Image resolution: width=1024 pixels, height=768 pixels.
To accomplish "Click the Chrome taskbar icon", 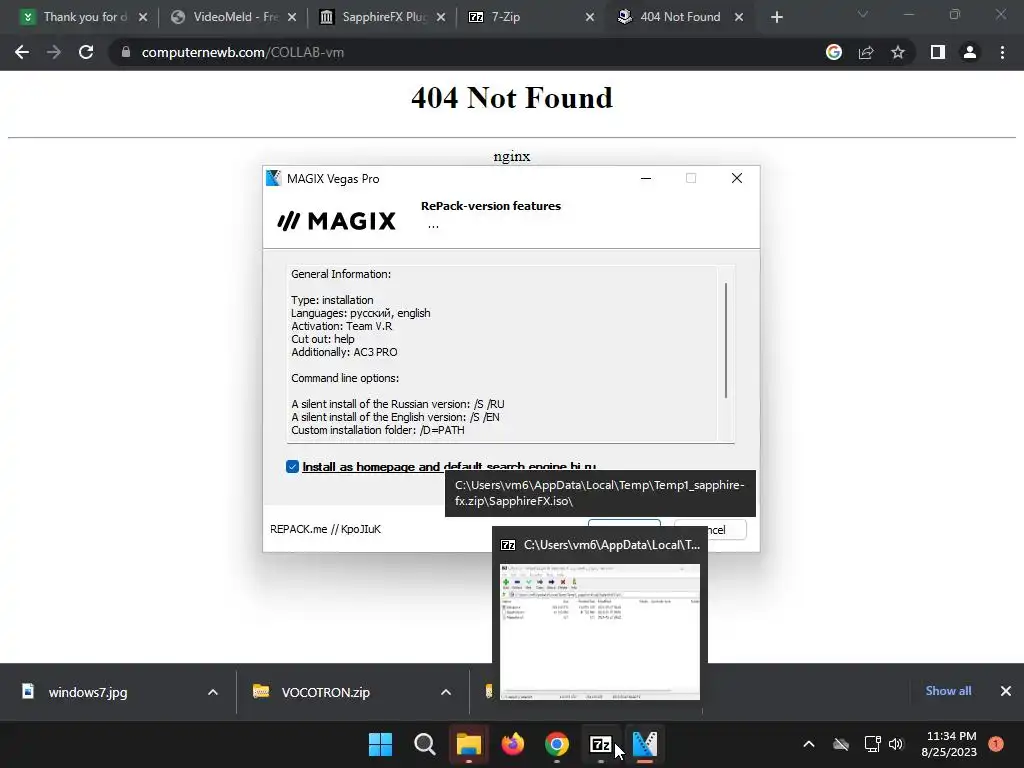I will point(556,744).
